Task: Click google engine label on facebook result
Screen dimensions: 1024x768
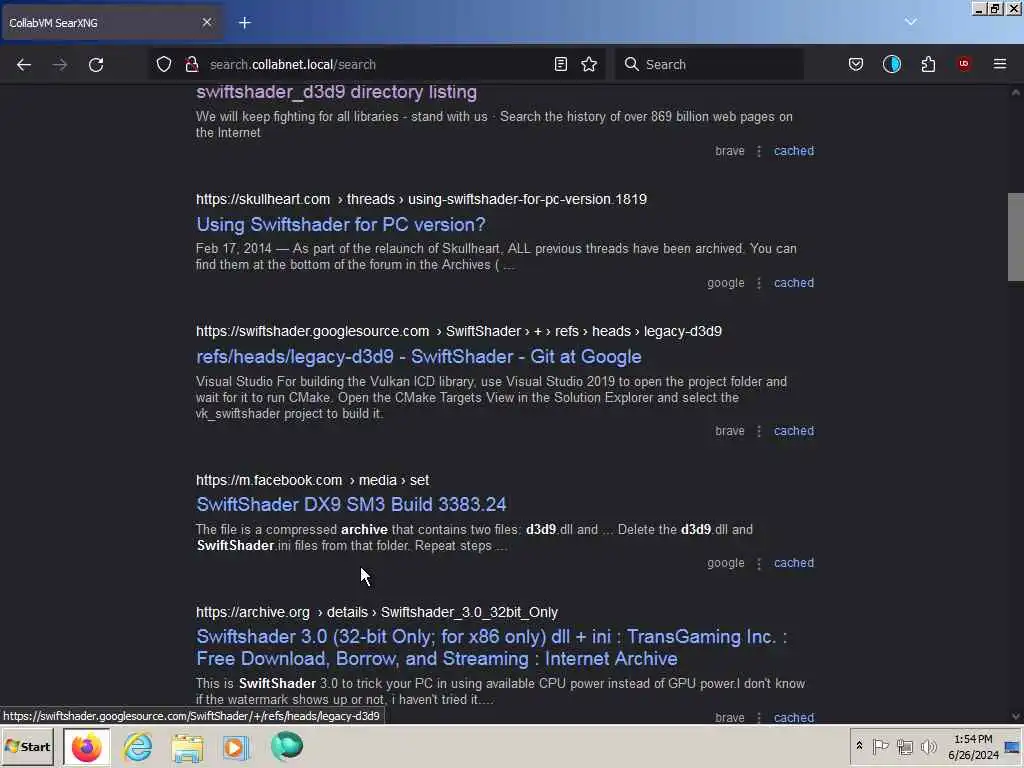Action: click(x=726, y=563)
